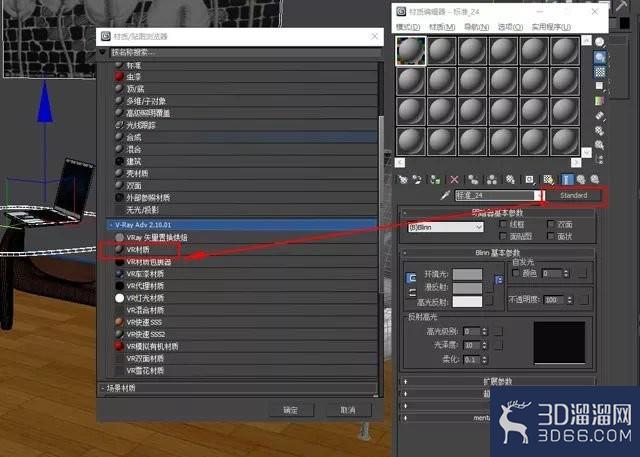Click the colorful Video Color Check icon
Viewport: 640px width, 457px height.
click(x=600, y=100)
